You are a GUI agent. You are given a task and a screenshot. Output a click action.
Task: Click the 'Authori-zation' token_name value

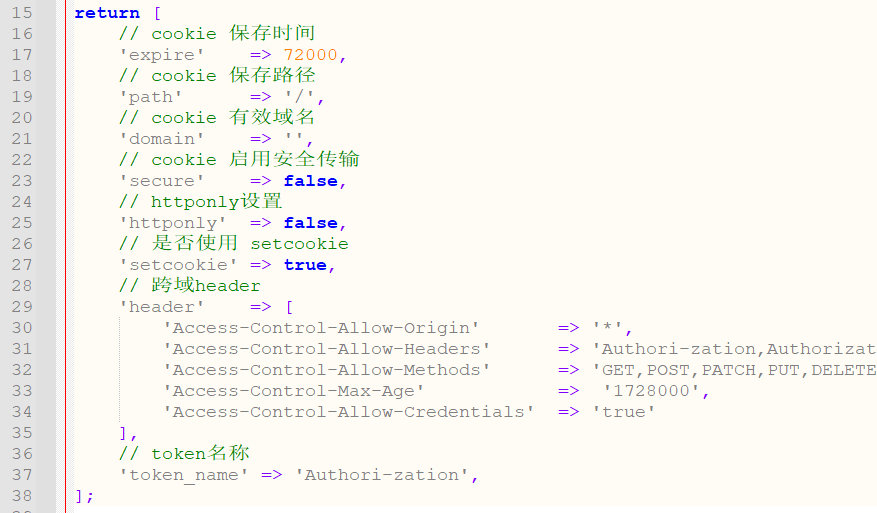click(x=381, y=474)
